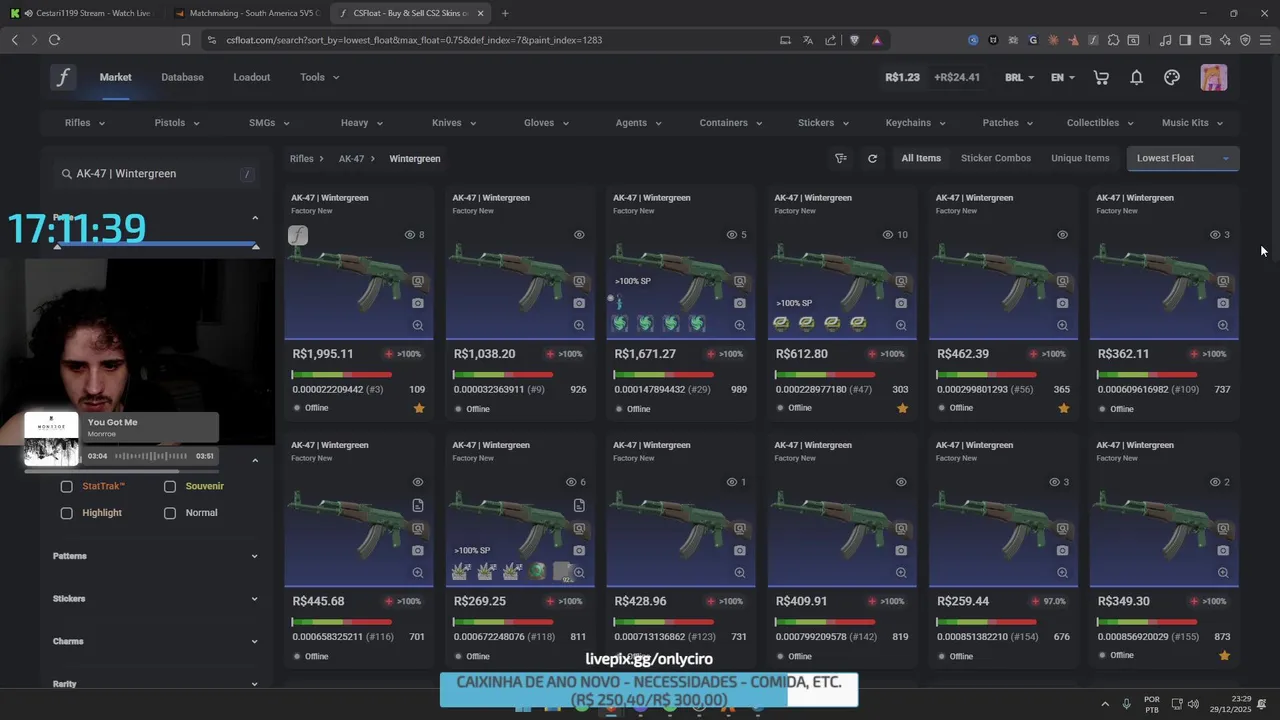Toggle favorite star on R$1,995.11 listing
The height and width of the screenshot is (720, 1280).
pos(419,408)
